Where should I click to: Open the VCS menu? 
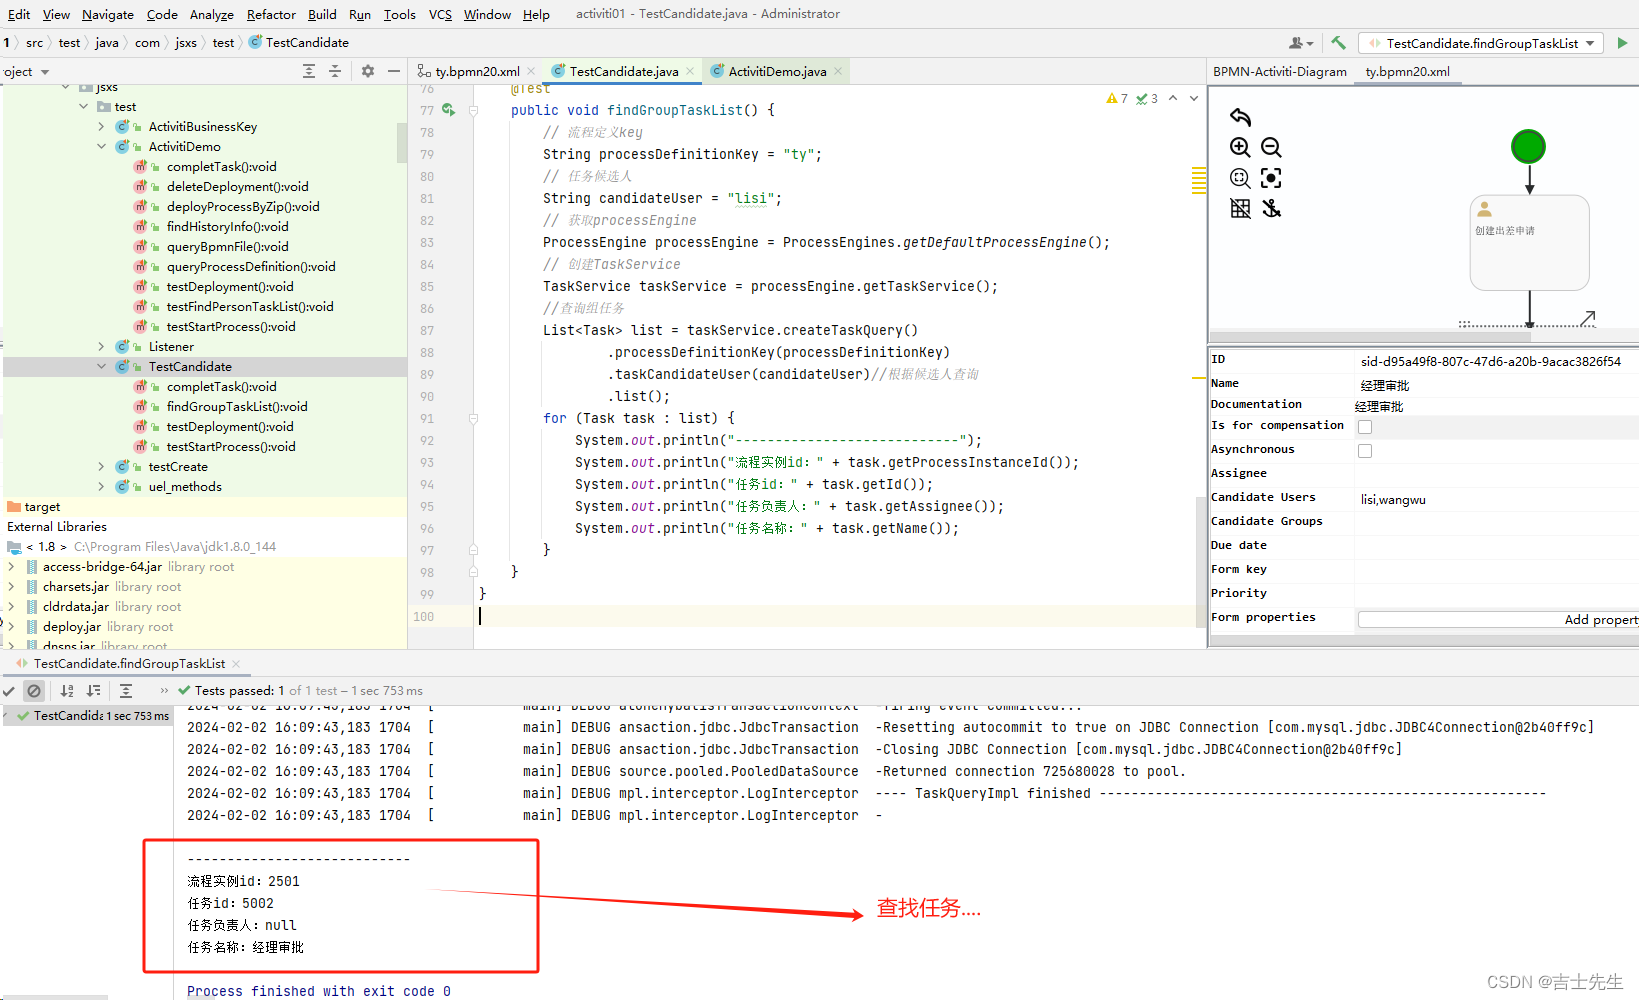(x=440, y=14)
